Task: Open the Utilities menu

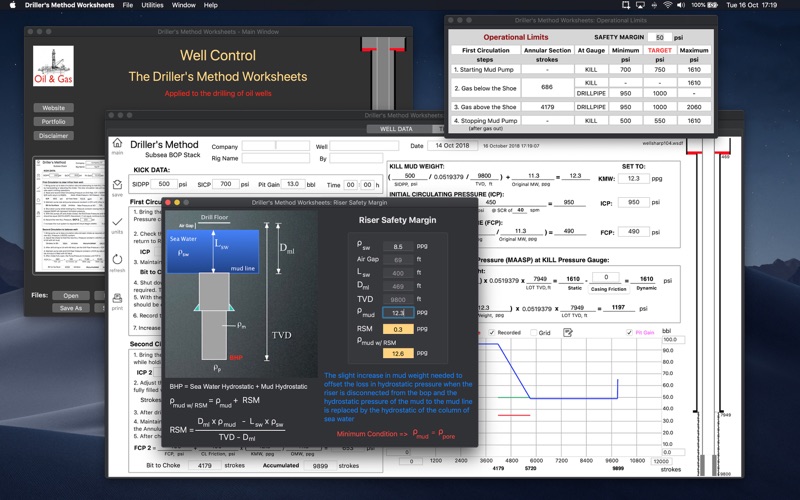Action: click(x=152, y=5)
